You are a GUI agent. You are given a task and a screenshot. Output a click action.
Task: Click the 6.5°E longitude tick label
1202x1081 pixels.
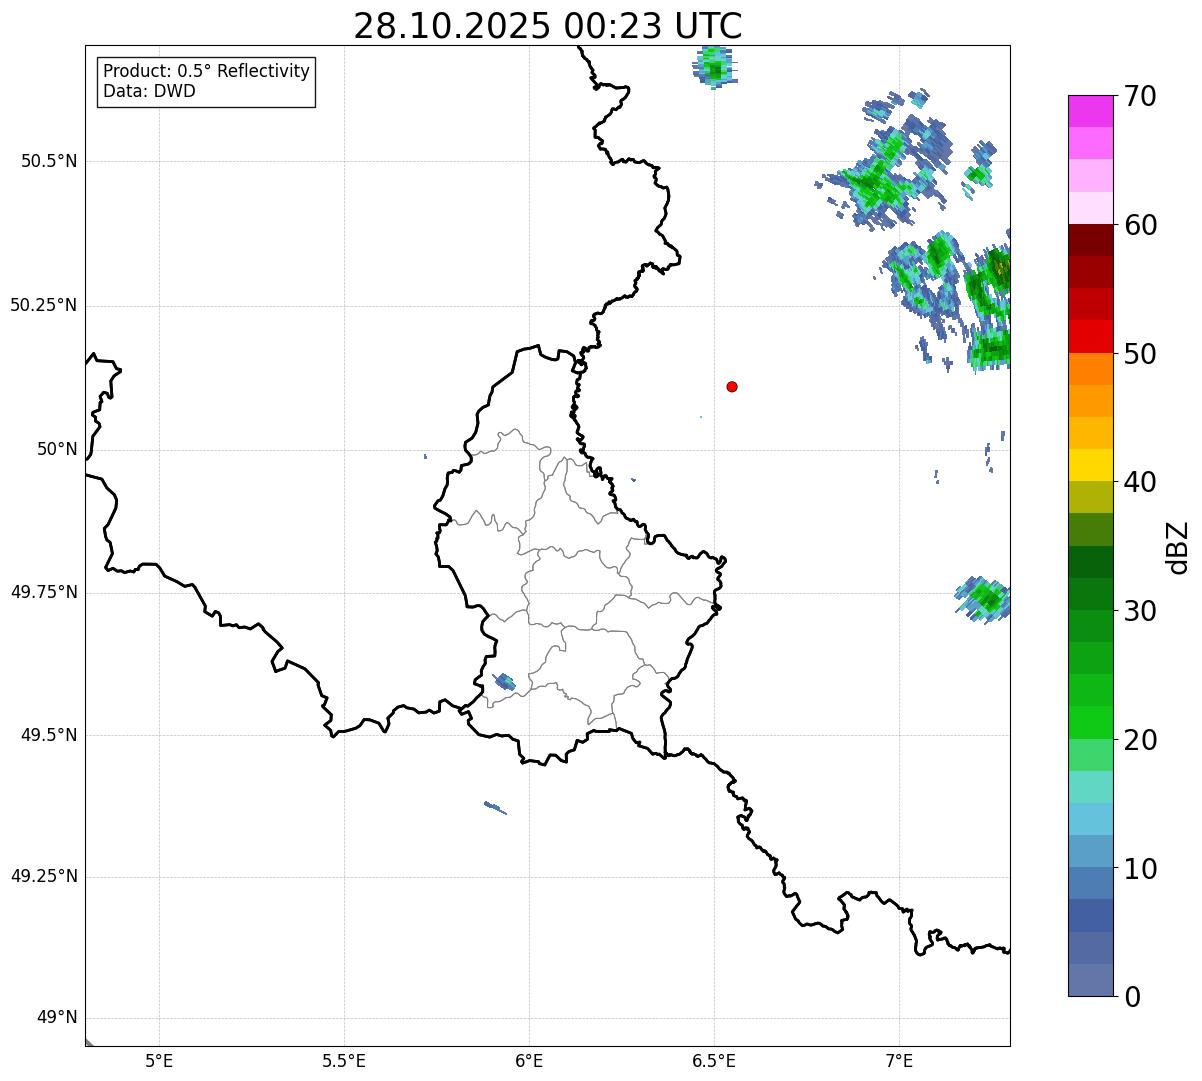(x=714, y=1060)
